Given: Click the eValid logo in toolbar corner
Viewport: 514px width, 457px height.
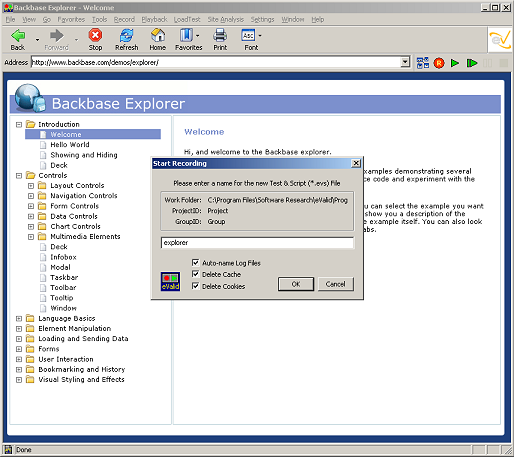Looking at the screenshot, I should pyautogui.click(x=500, y=40).
